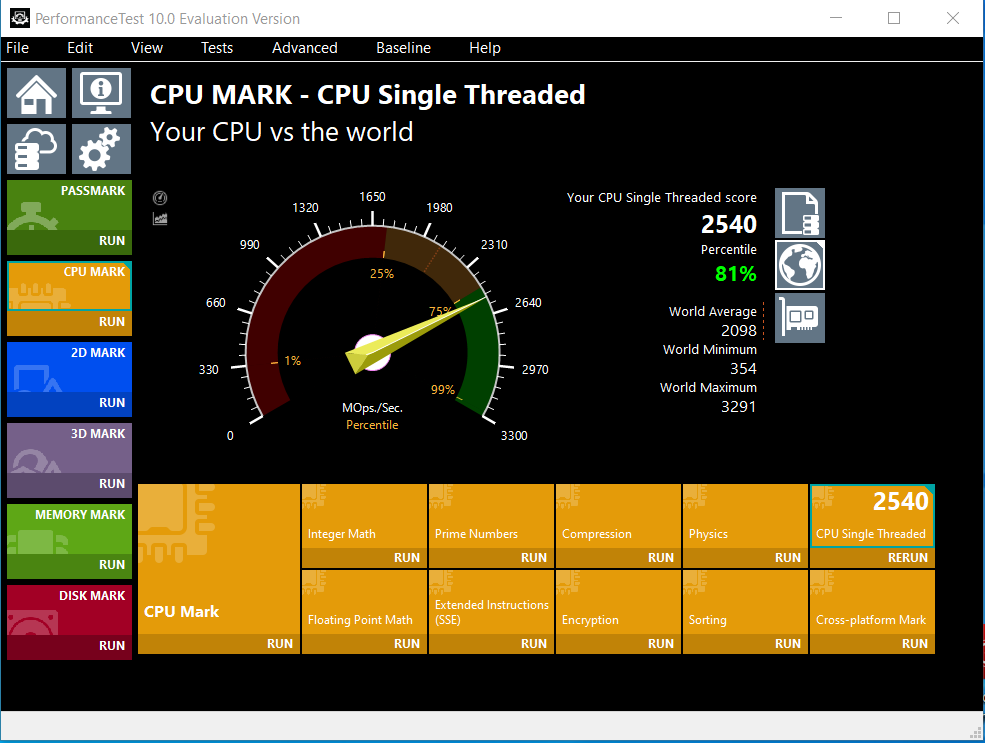Select the CPU Single Threaded tile

(872, 516)
